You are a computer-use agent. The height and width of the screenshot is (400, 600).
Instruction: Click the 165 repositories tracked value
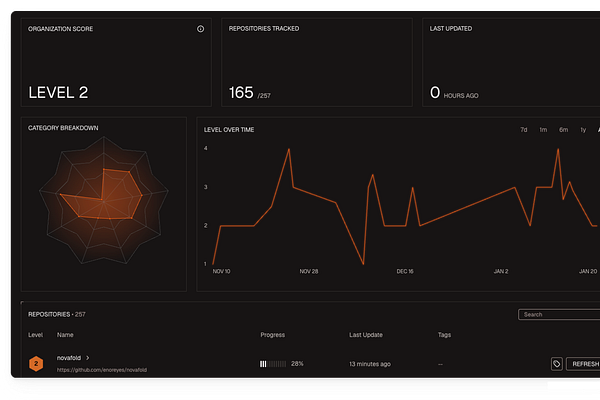241,93
